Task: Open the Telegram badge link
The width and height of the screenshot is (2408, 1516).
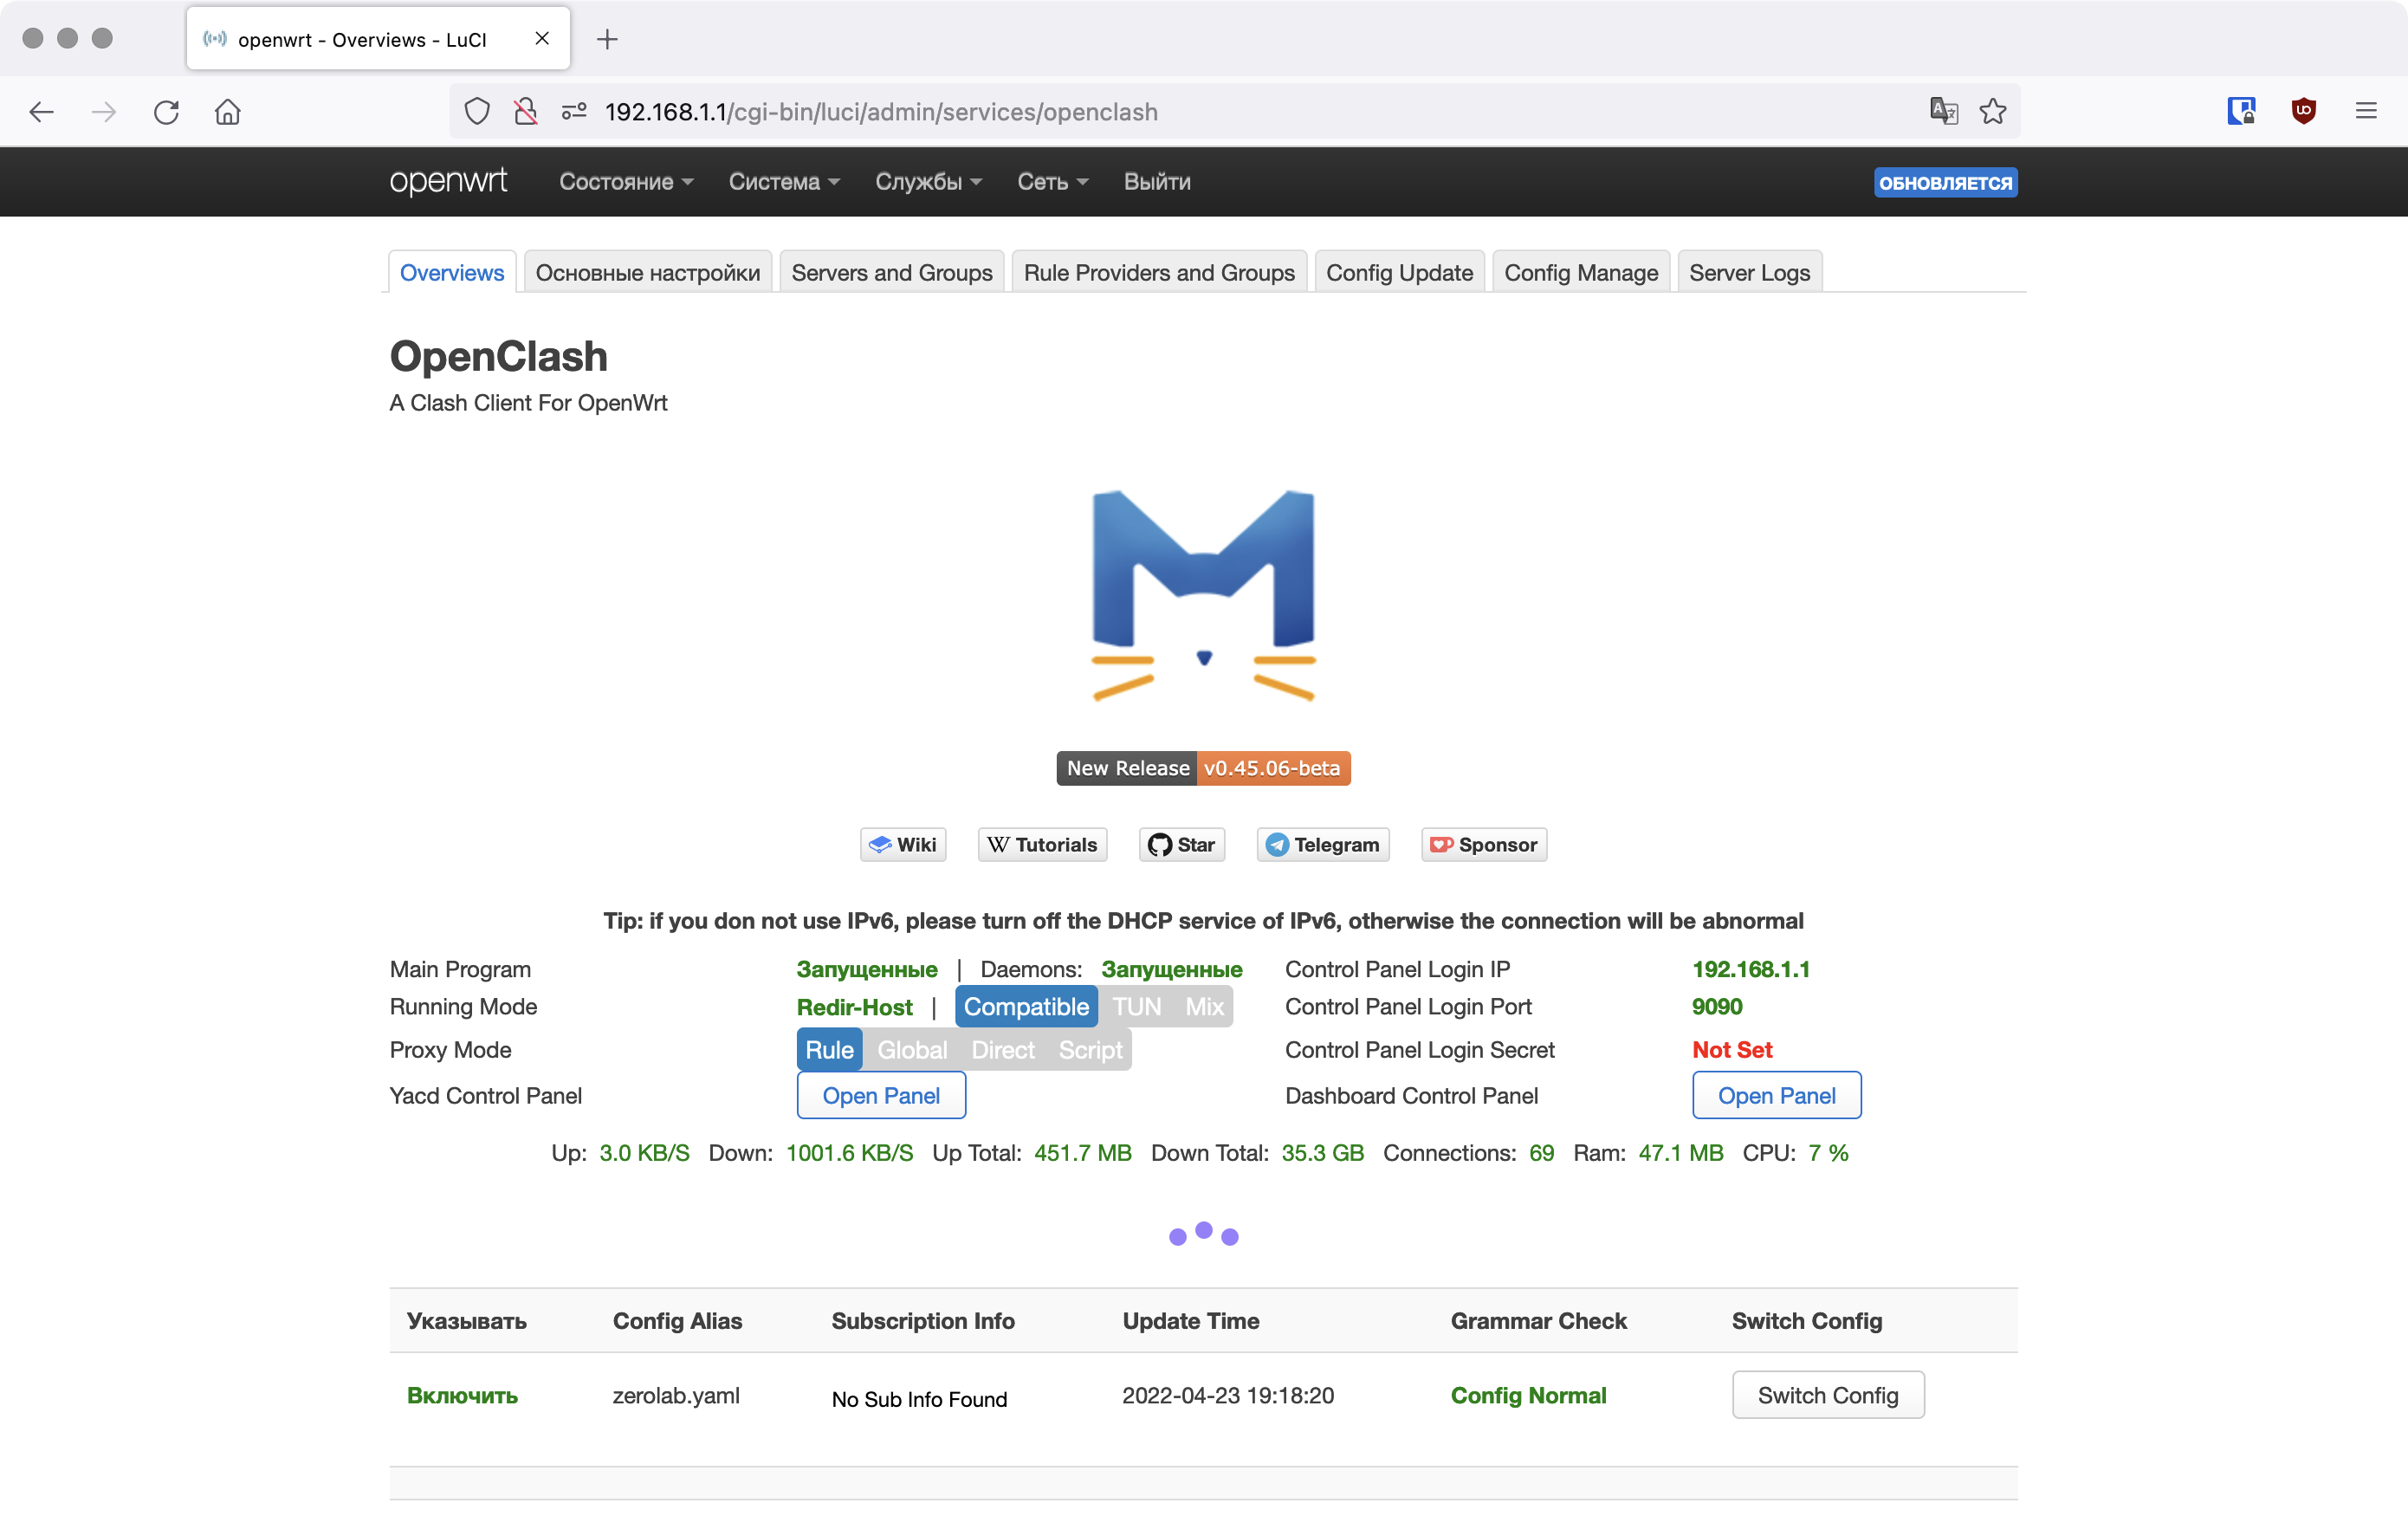Action: (x=1323, y=844)
